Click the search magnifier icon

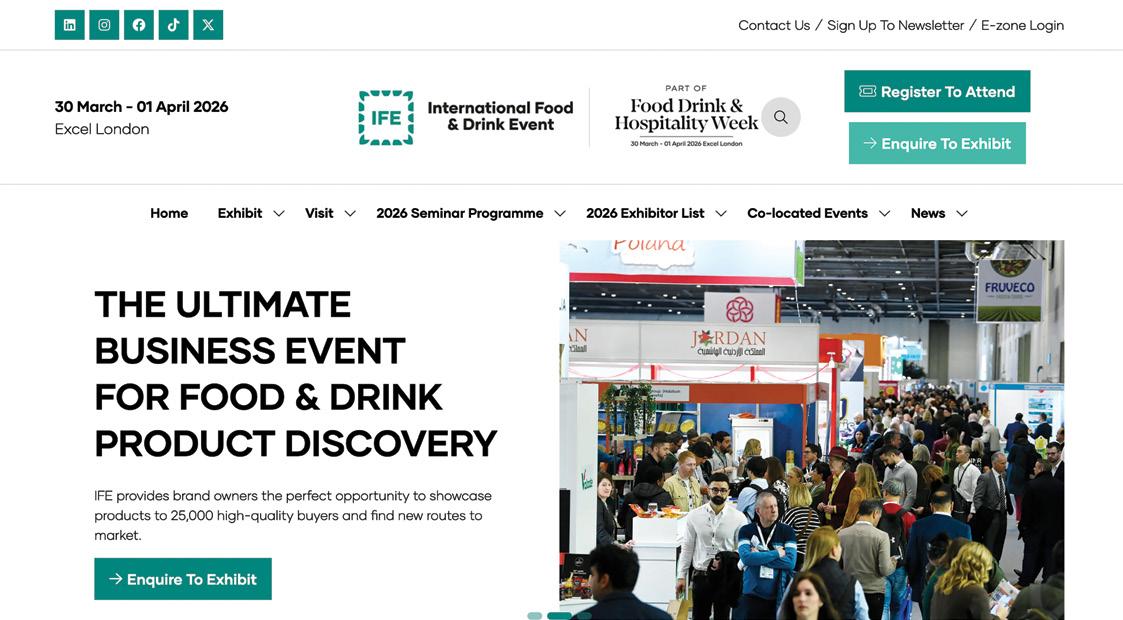pyautogui.click(x=781, y=117)
